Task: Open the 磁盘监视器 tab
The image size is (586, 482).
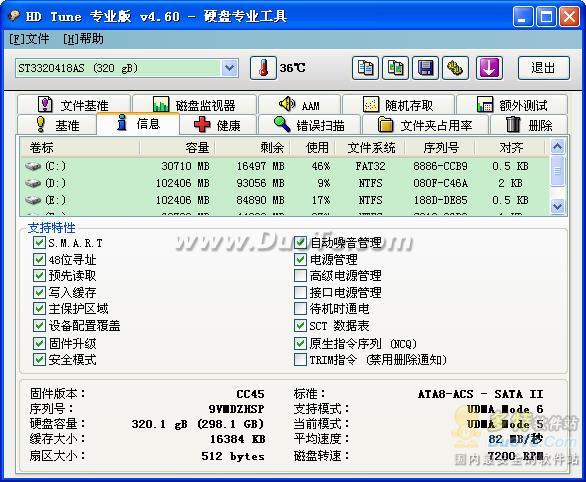Action: tap(194, 105)
